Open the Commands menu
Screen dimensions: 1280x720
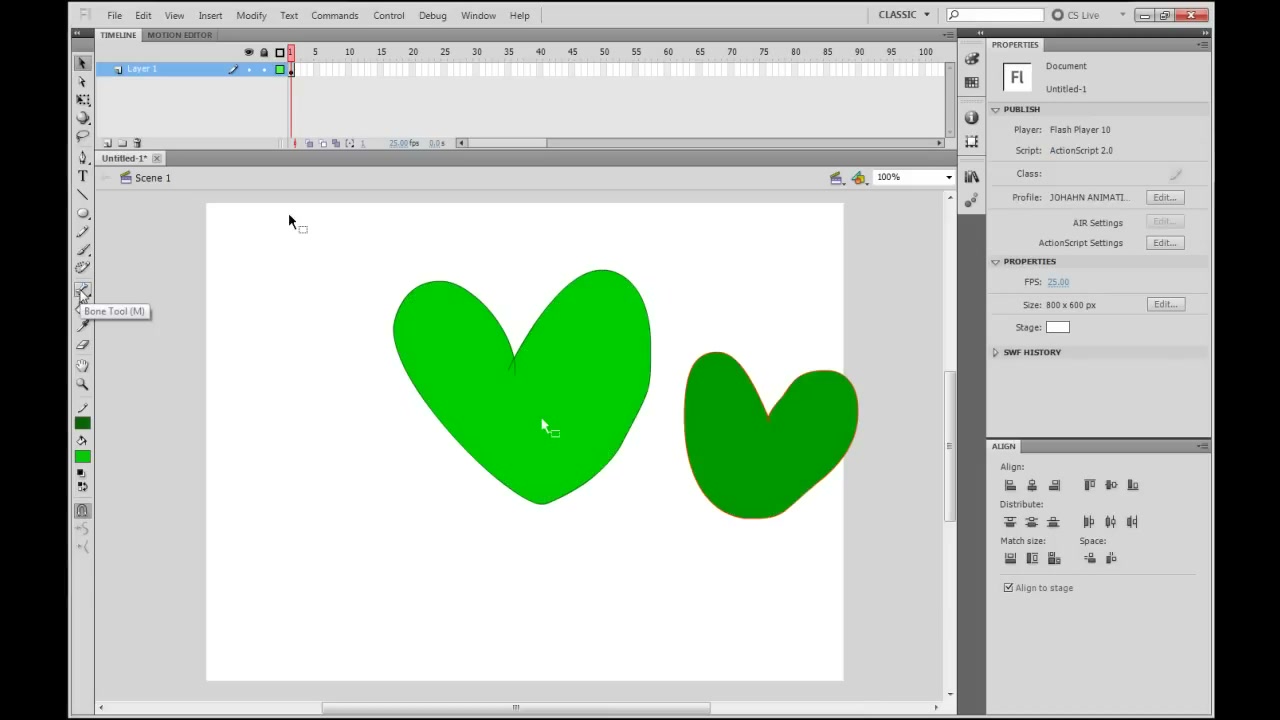click(334, 15)
